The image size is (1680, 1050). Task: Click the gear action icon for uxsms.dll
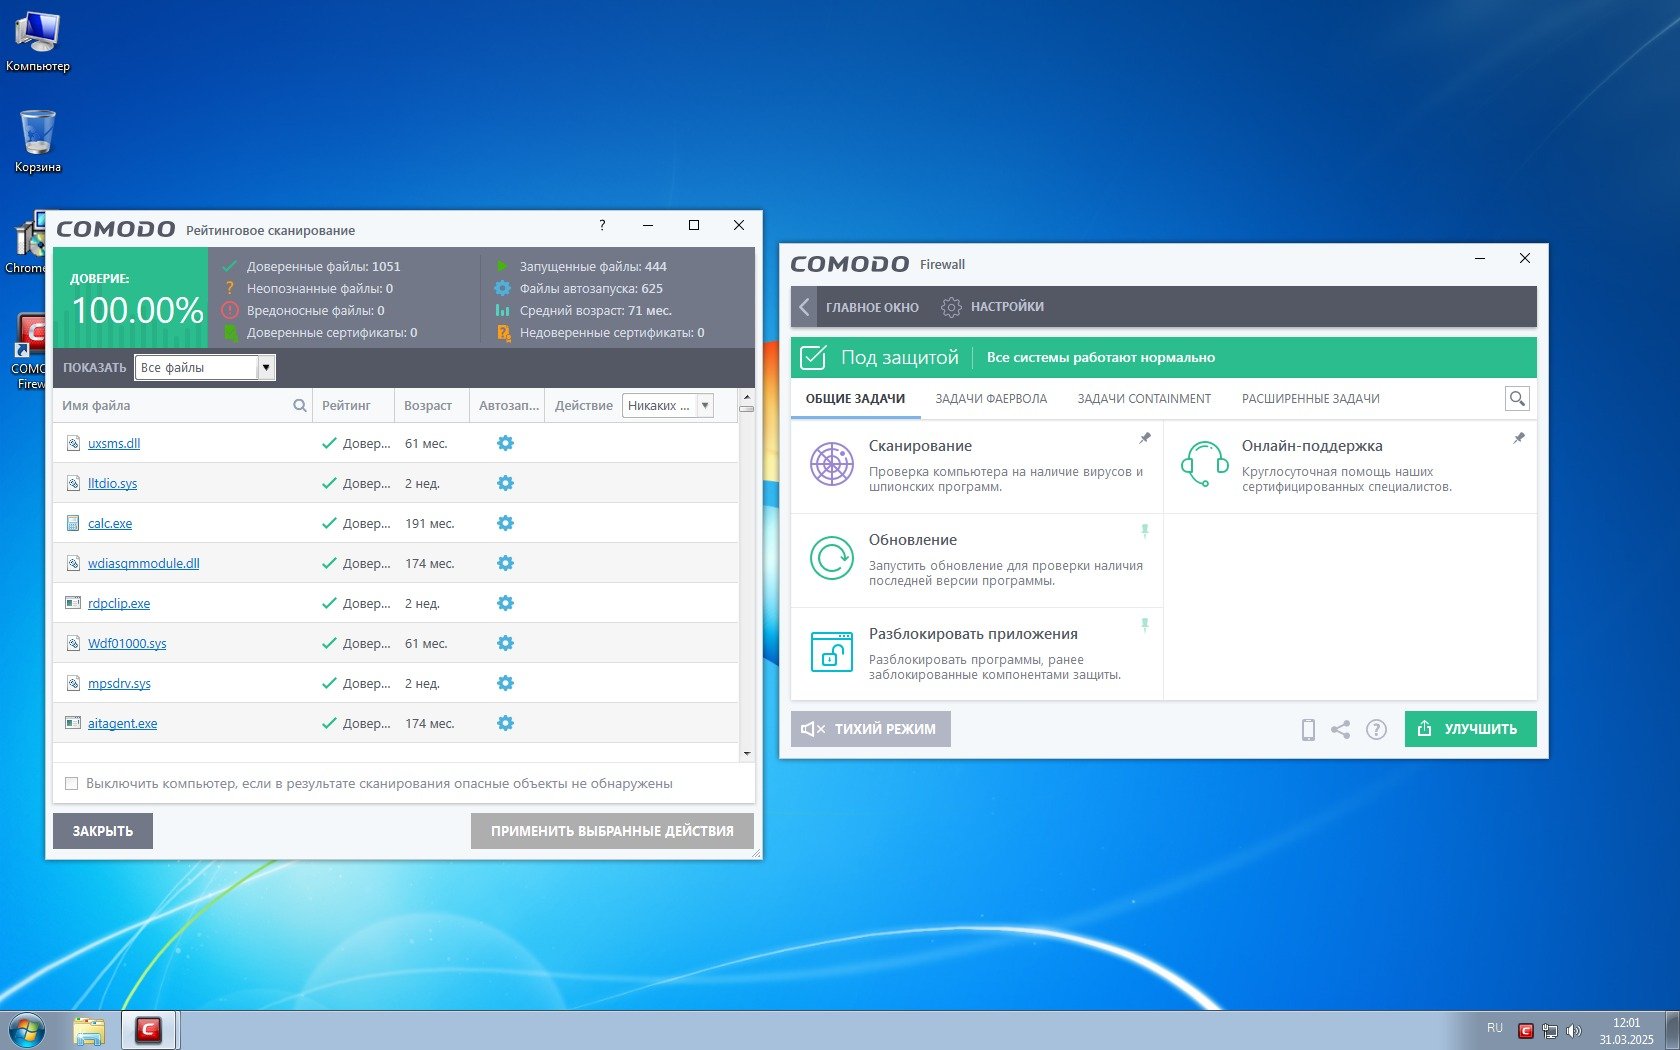[x=505, y=443]
